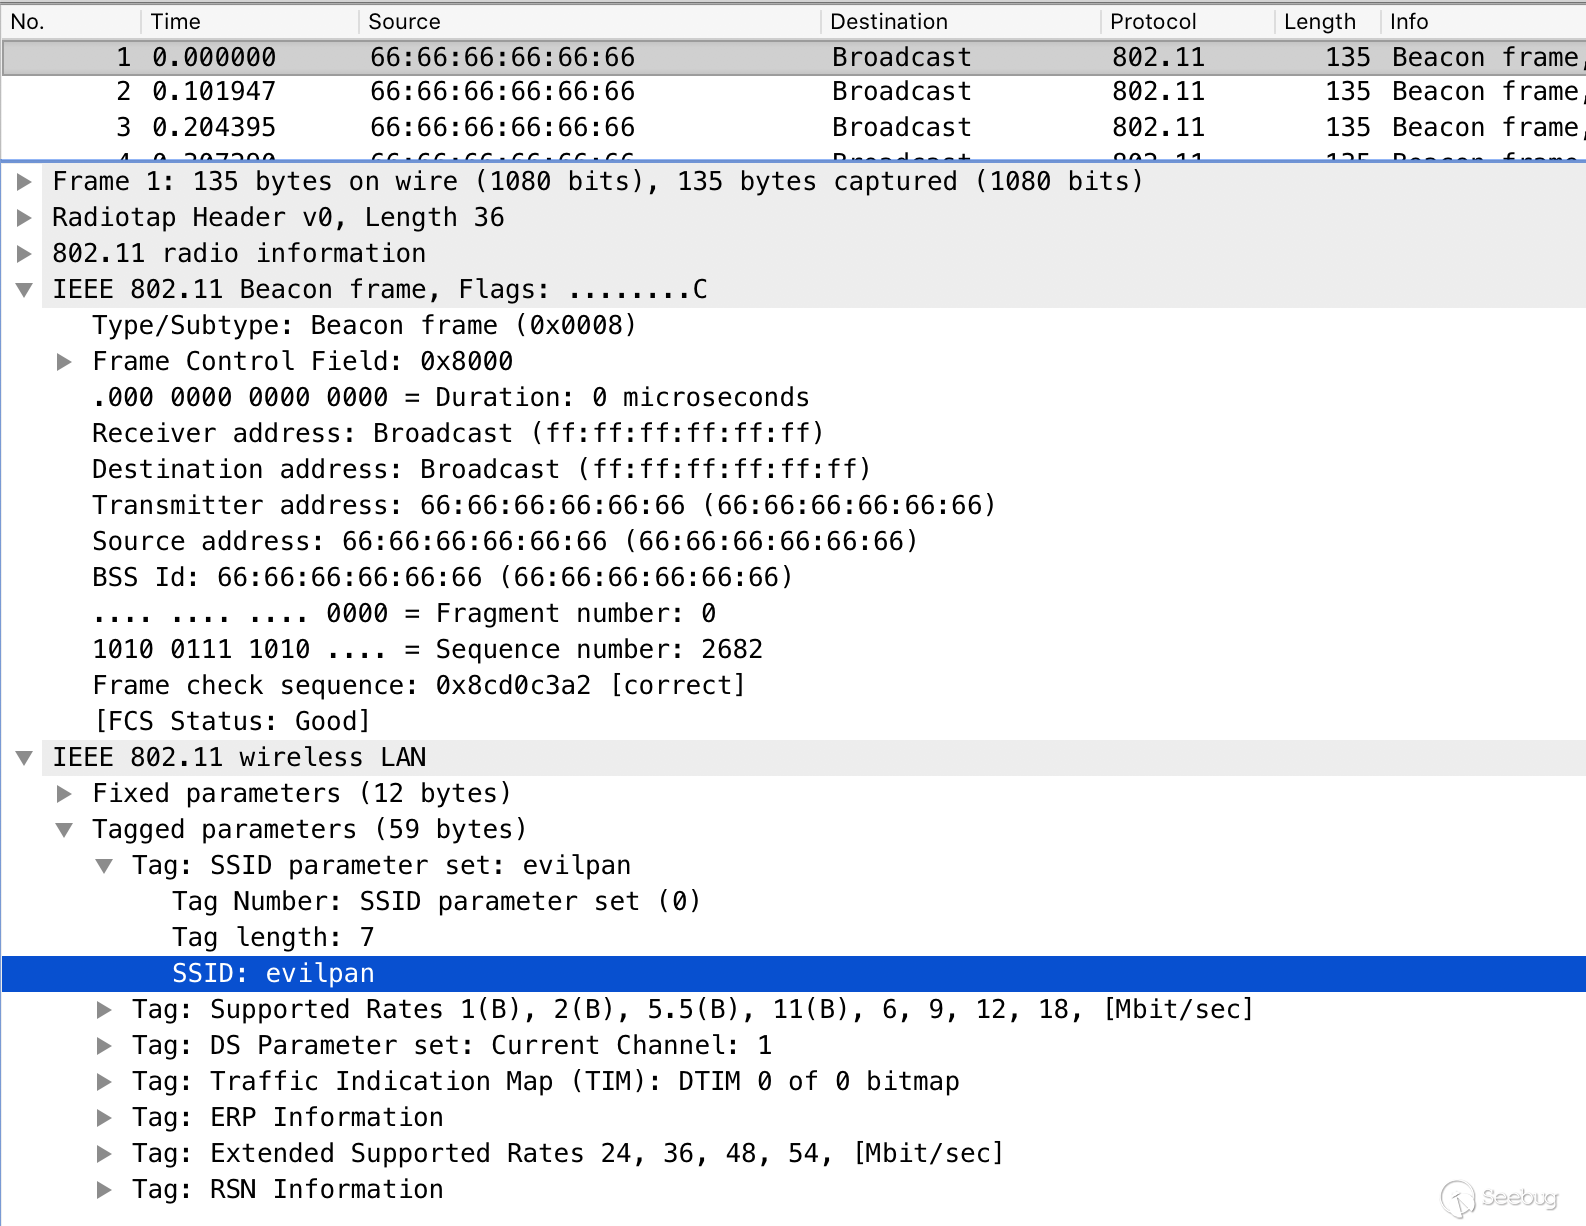Sort packets by Protocol column header
The height and width of the screenshot is (1226, 1586).
click(x=1187, y=22)
